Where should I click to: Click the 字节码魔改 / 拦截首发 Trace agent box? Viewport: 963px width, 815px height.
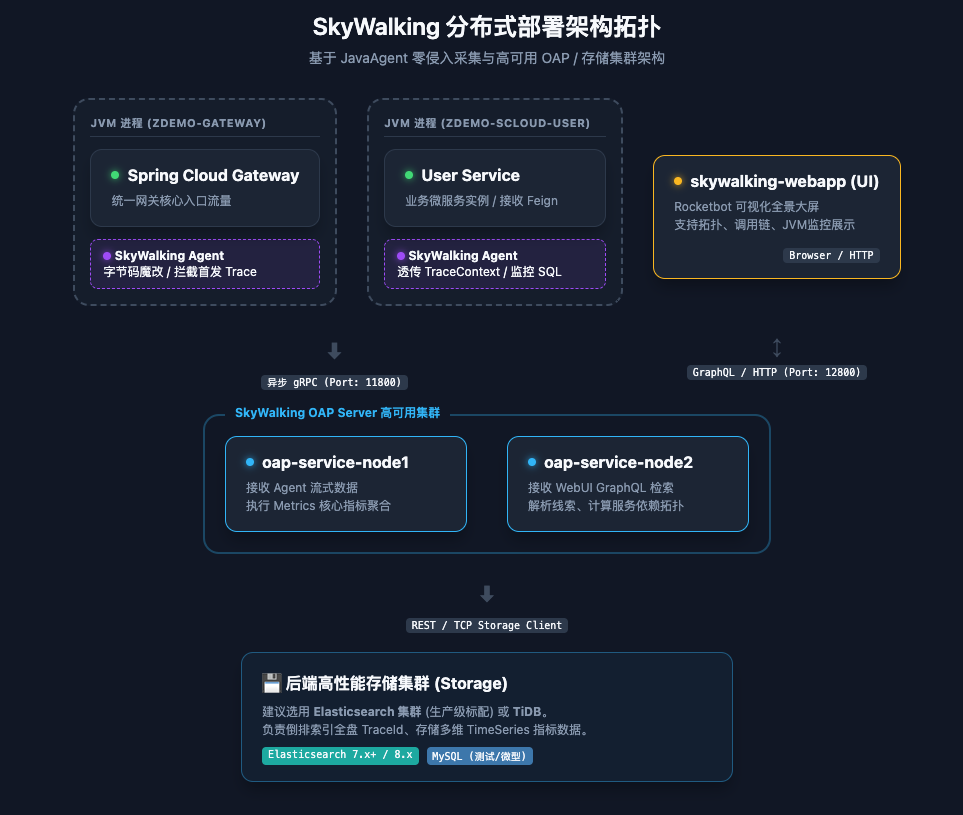[x=205, y=264]
